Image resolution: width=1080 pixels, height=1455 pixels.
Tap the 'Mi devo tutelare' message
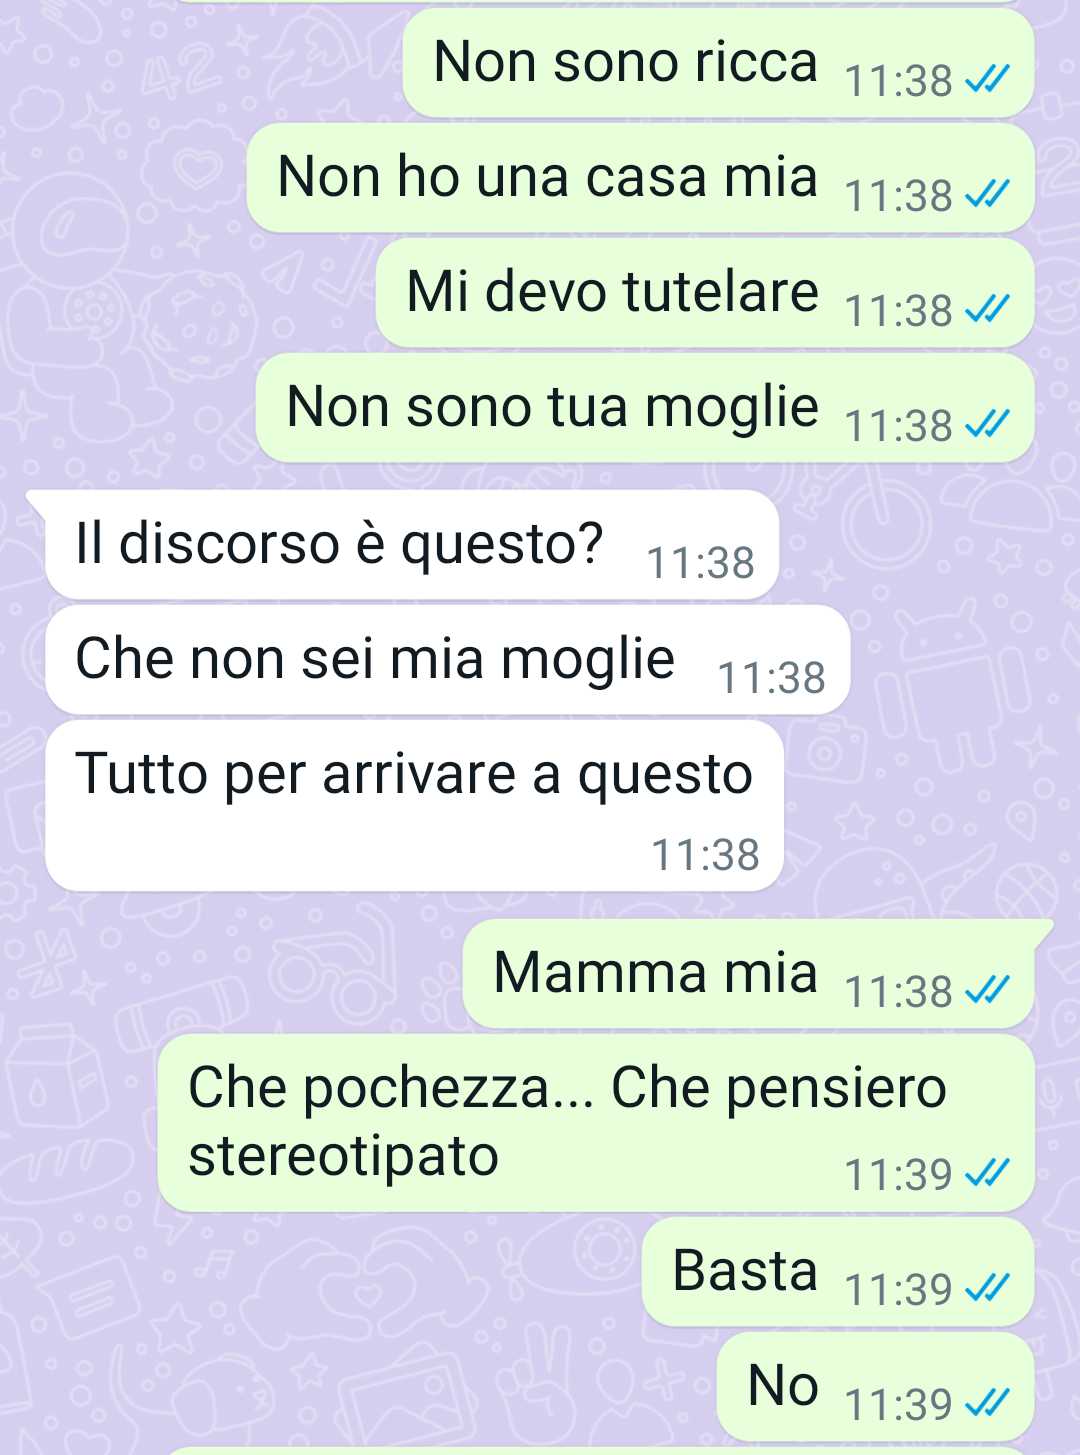pos(705,293)
